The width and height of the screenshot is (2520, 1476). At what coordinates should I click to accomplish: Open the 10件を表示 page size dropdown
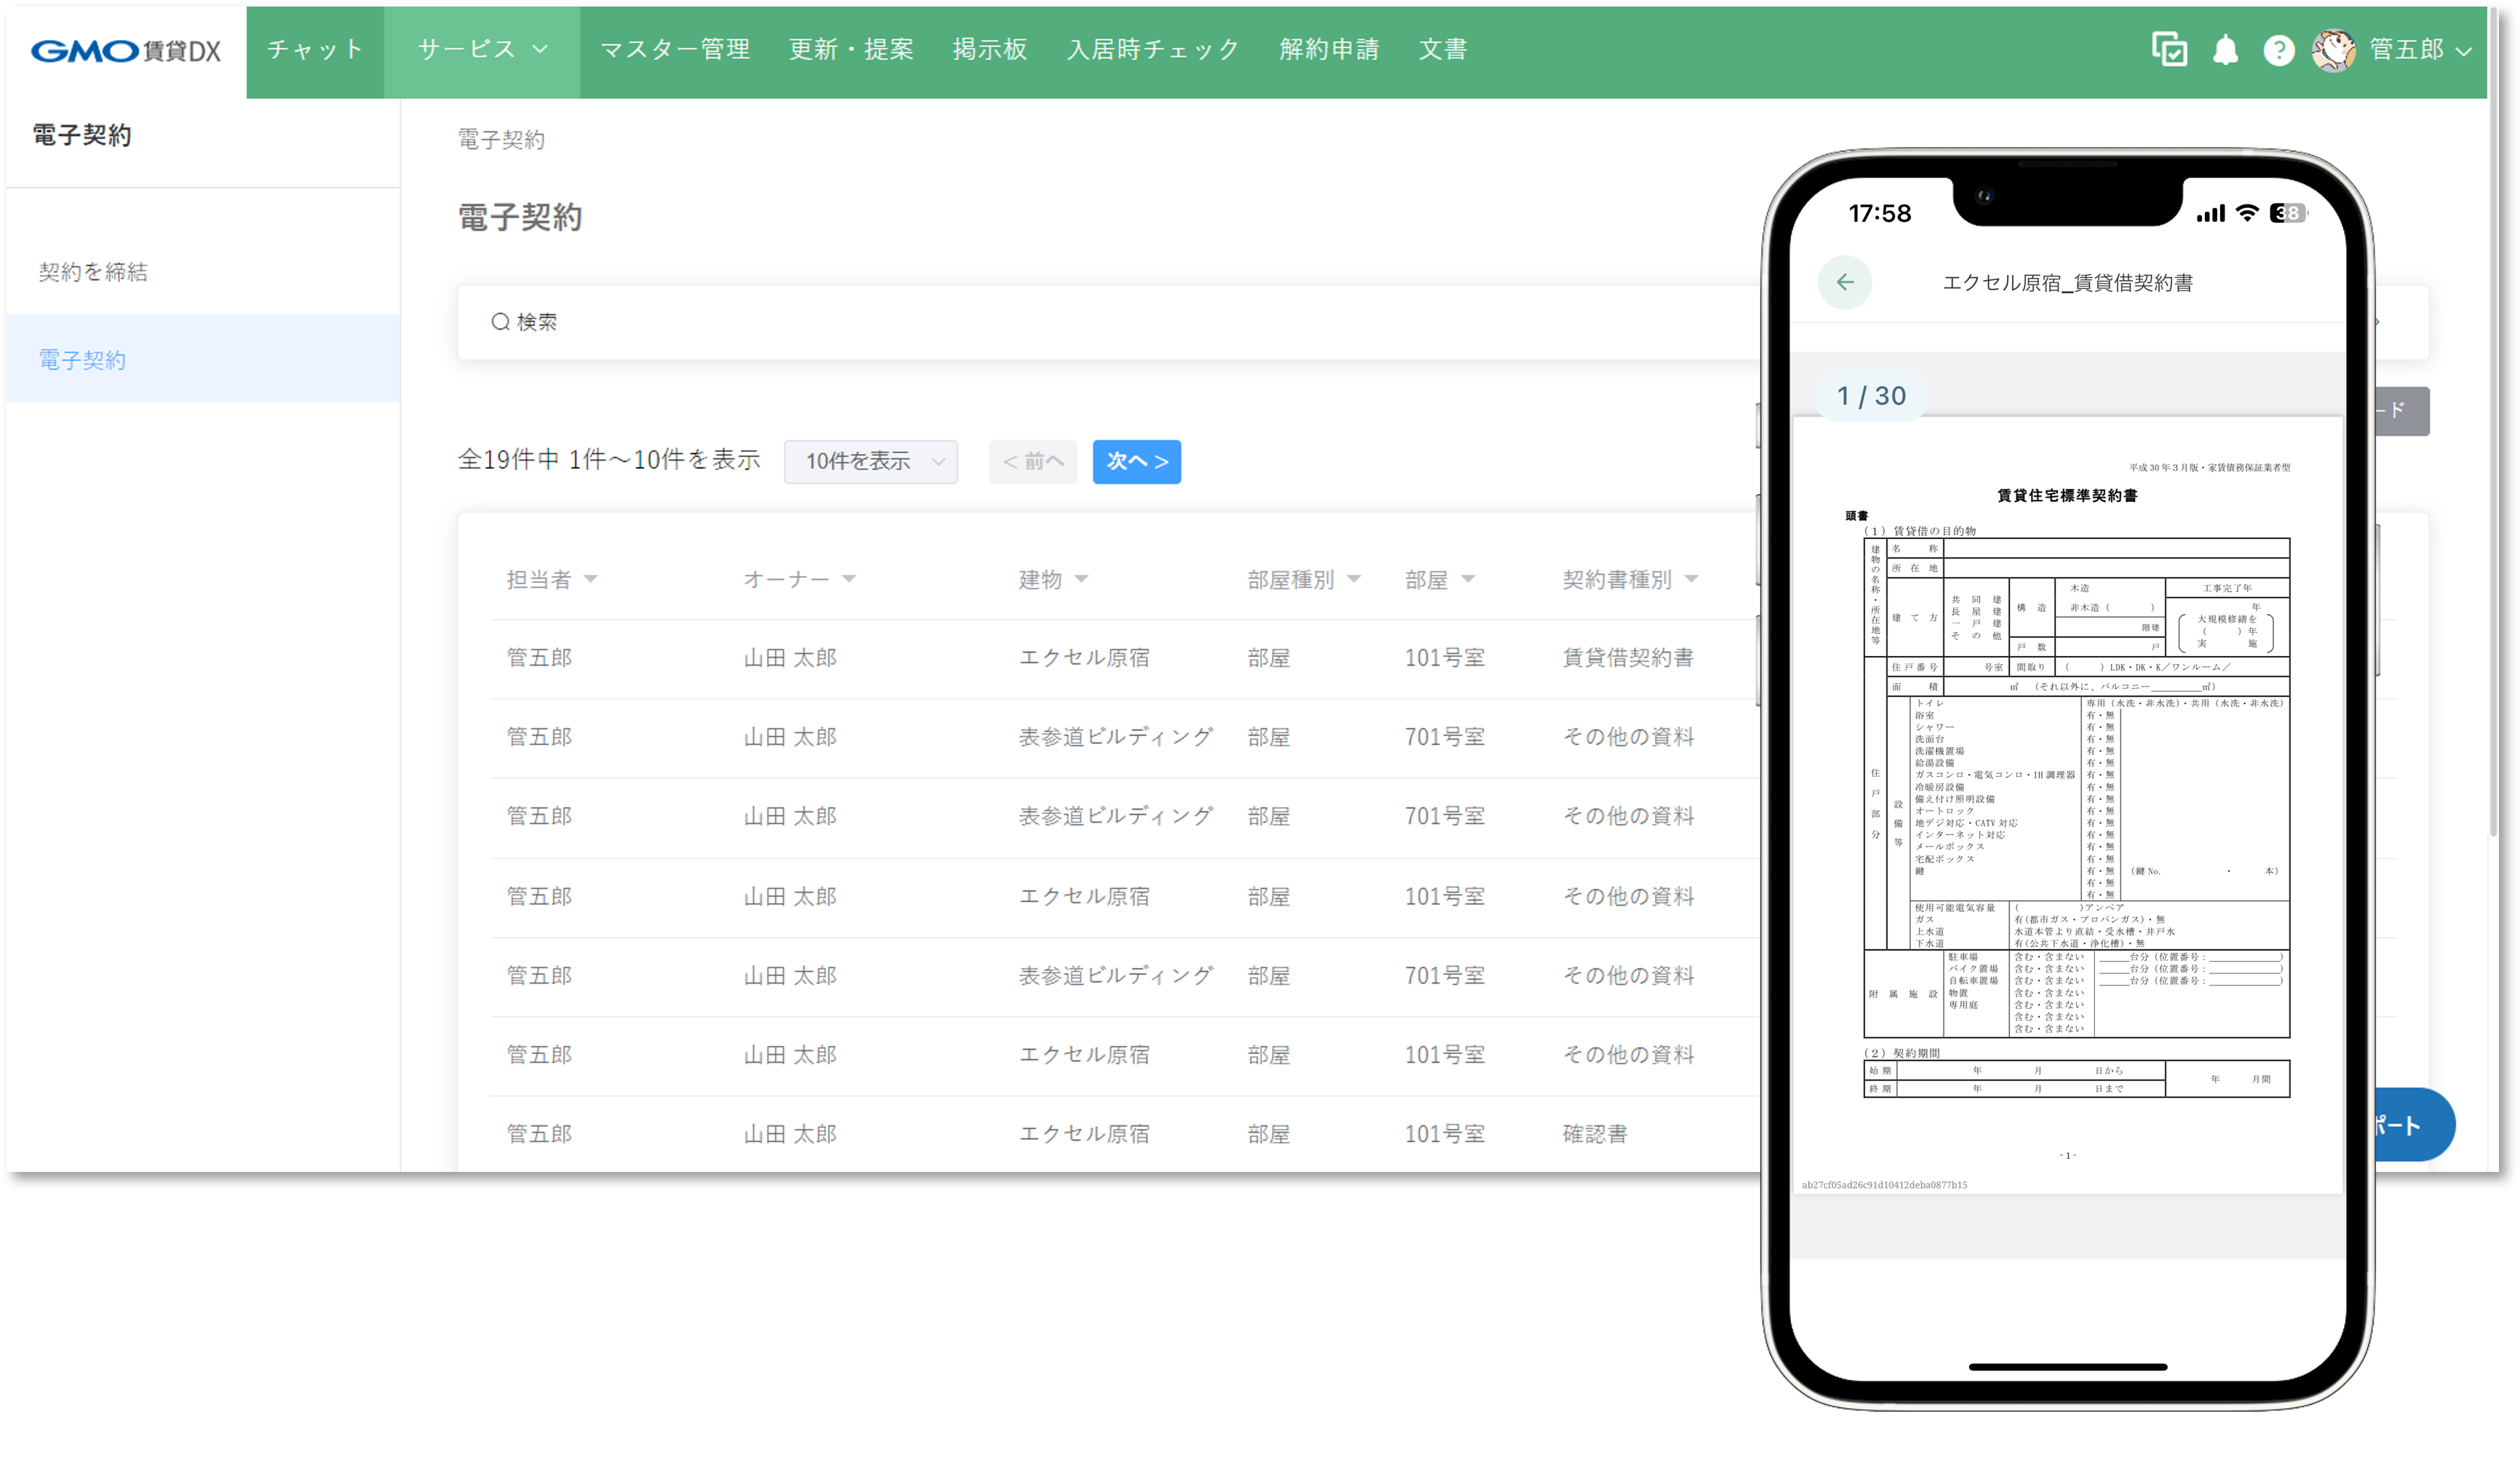(871, 462)
